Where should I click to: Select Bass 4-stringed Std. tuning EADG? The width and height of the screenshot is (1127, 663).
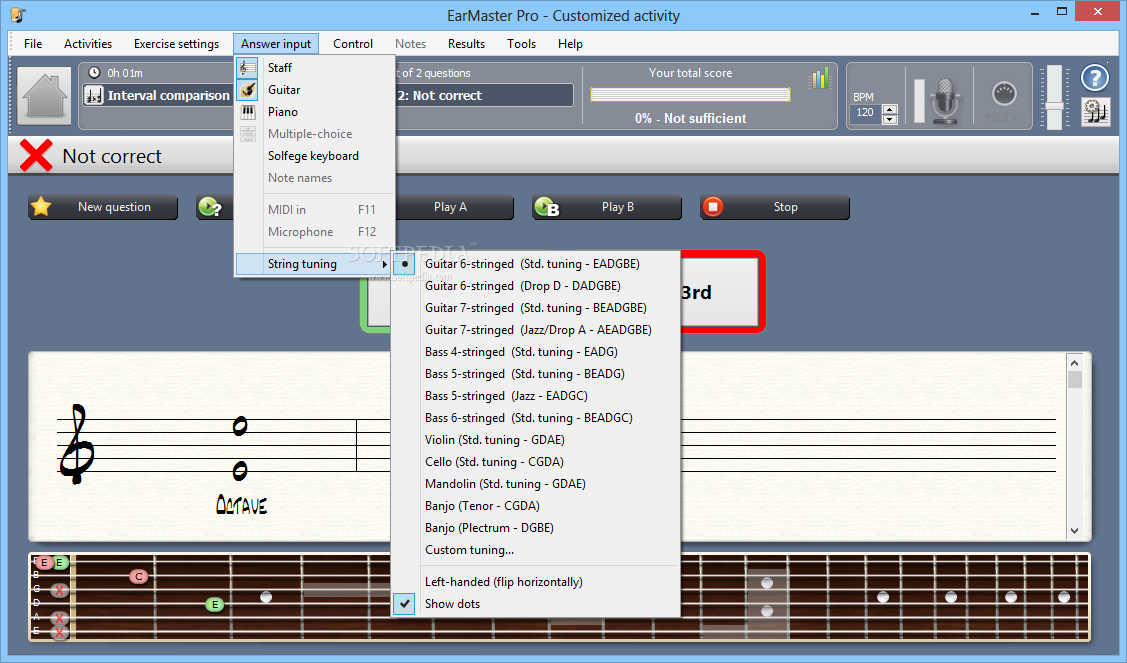coord(535,352)
